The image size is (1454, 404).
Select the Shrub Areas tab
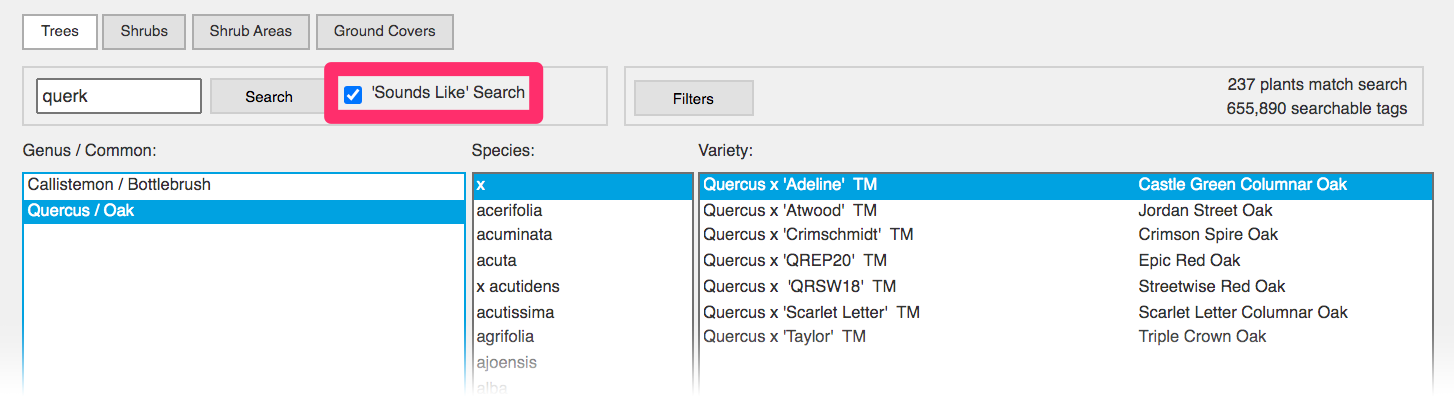click(x=250, y=31)
